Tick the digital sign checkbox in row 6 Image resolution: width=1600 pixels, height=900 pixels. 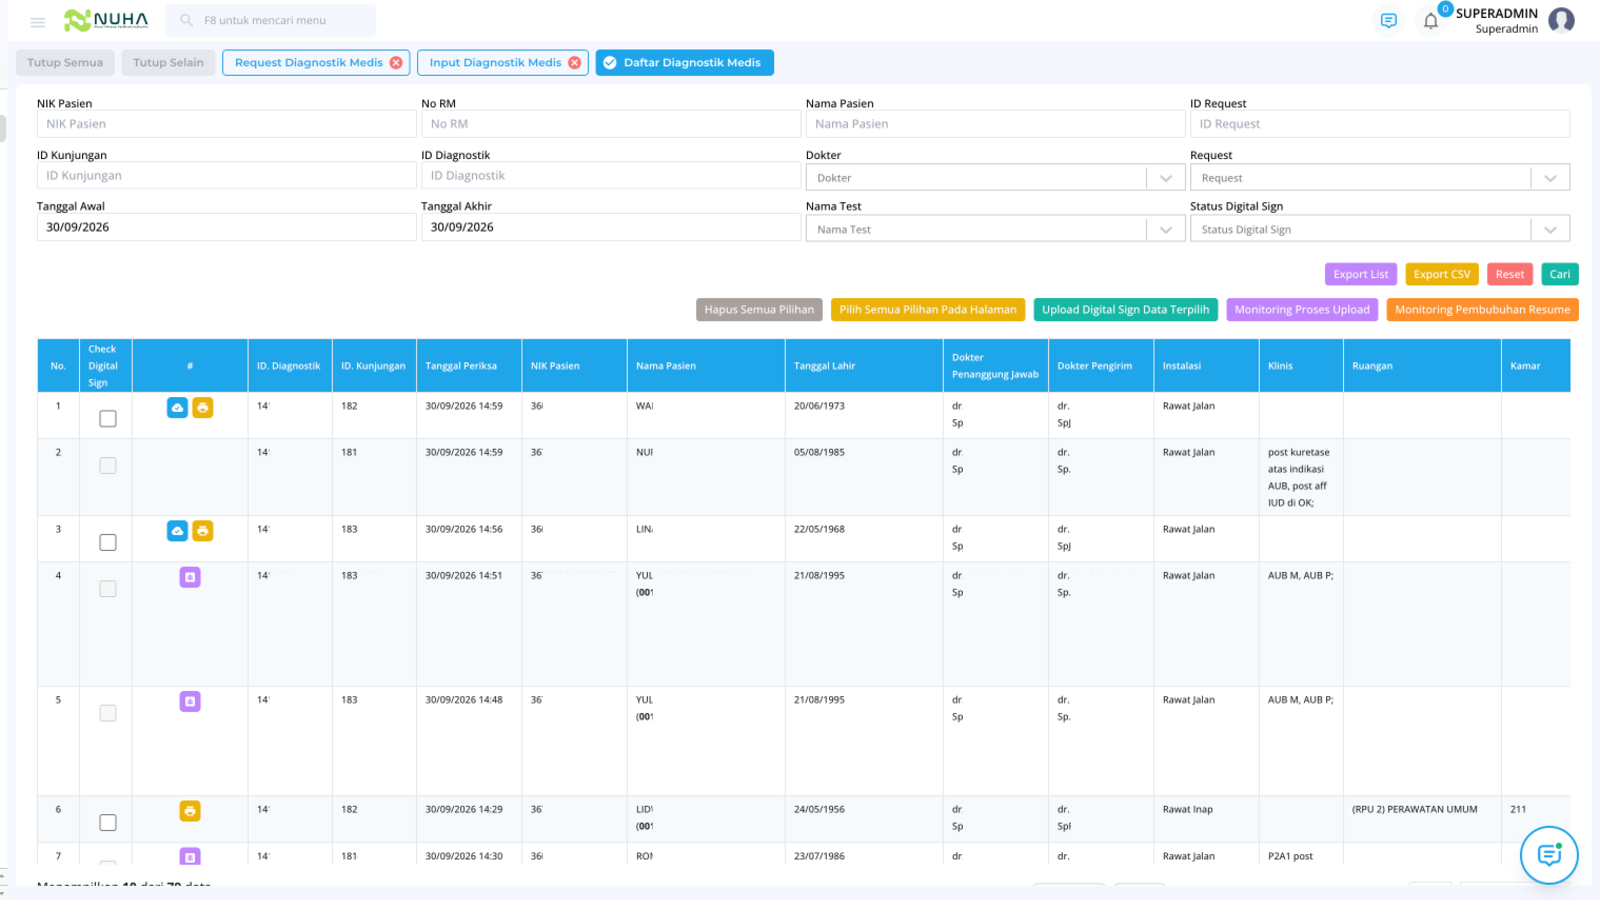coord(108,822)
